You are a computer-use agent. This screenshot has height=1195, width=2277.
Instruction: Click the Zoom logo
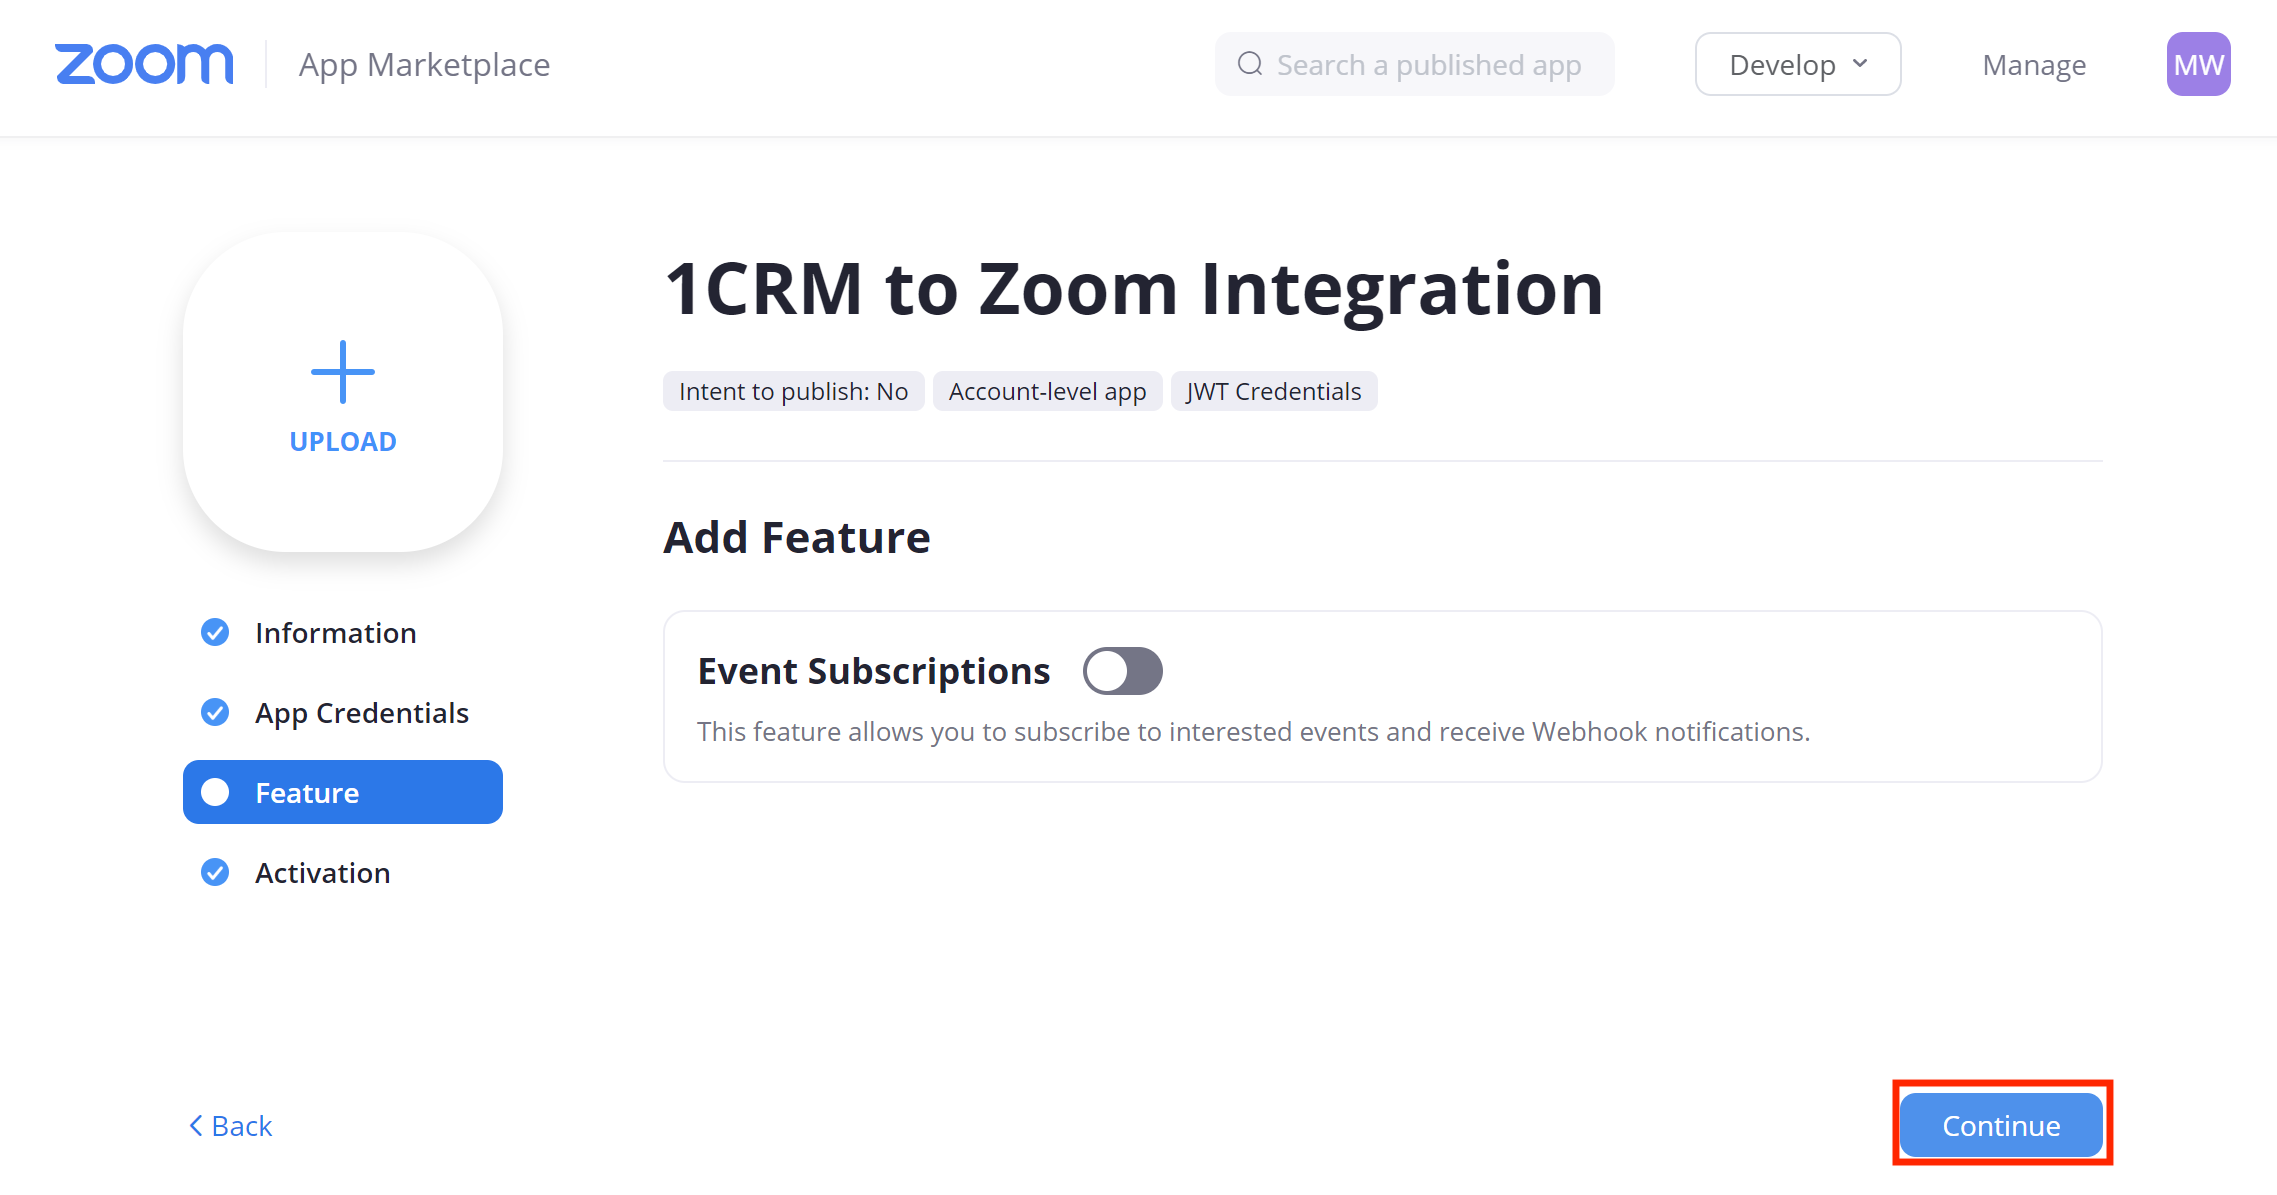tap(144, 64)
